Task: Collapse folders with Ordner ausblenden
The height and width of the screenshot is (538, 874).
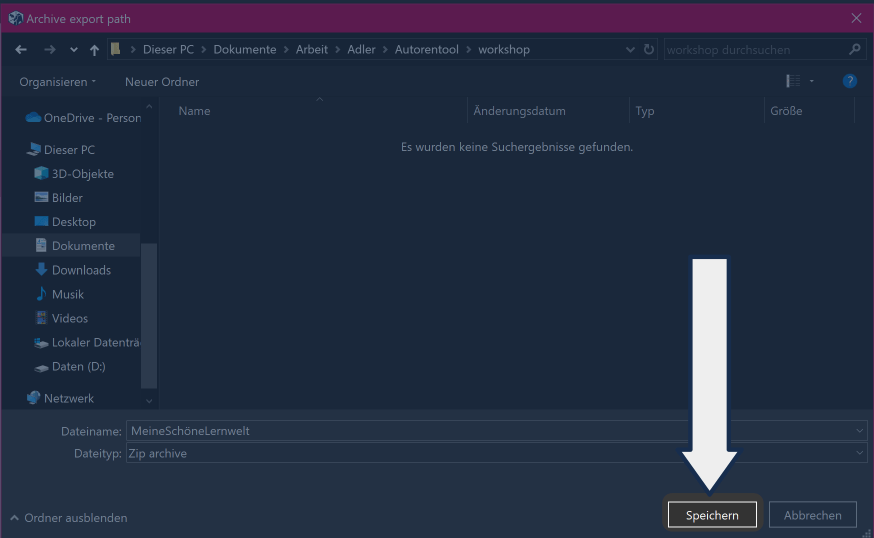Action: point(69,518)
